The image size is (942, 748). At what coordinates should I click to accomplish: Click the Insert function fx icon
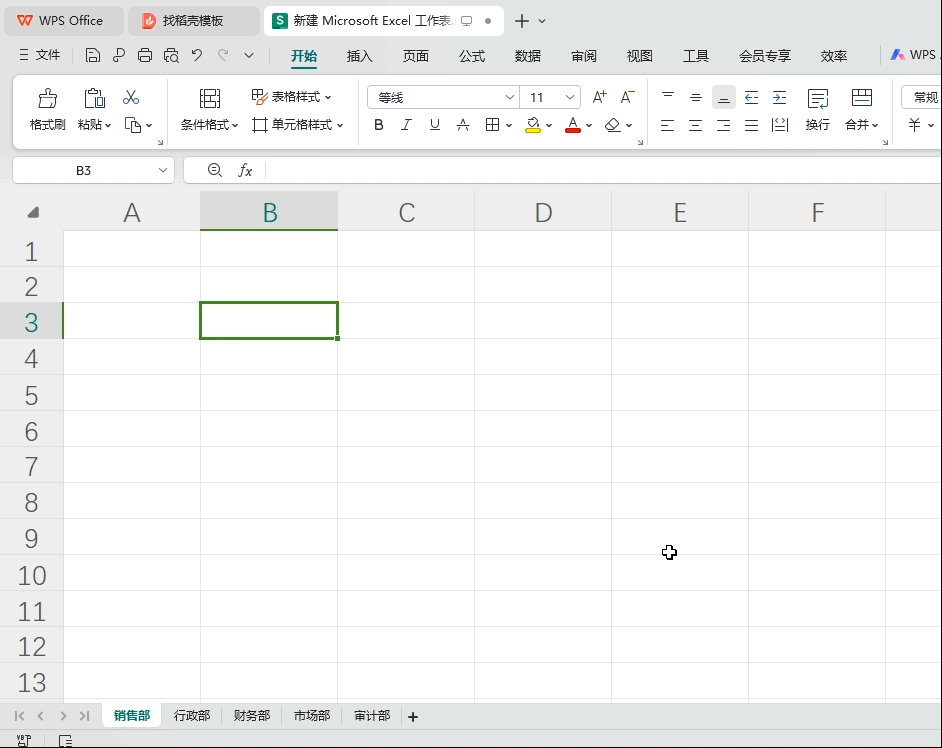245,171
